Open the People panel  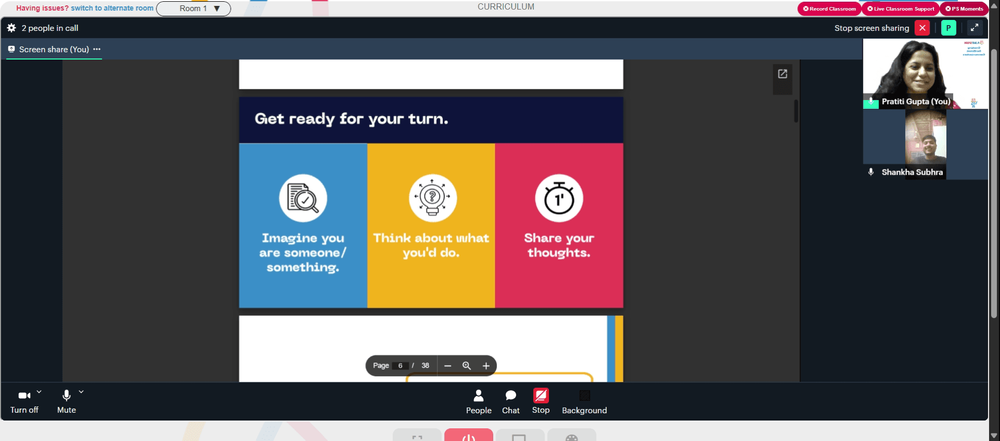tap(478, 402)
